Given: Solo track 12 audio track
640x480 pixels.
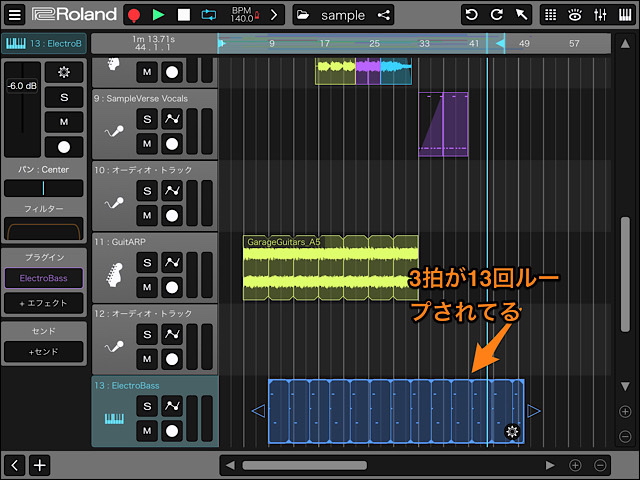Looking at the screenshot, I should [147, 334].
